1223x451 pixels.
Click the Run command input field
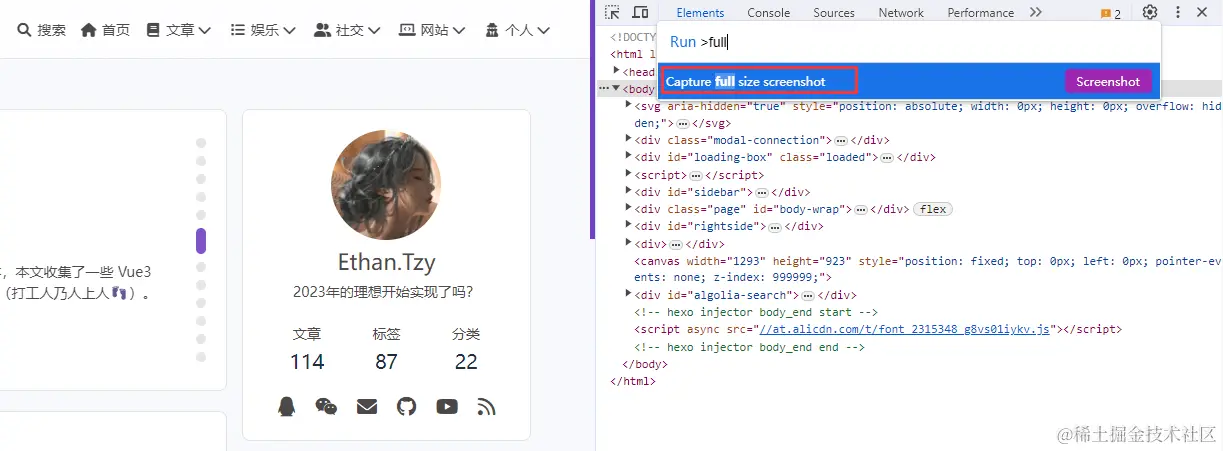(908, 42)
